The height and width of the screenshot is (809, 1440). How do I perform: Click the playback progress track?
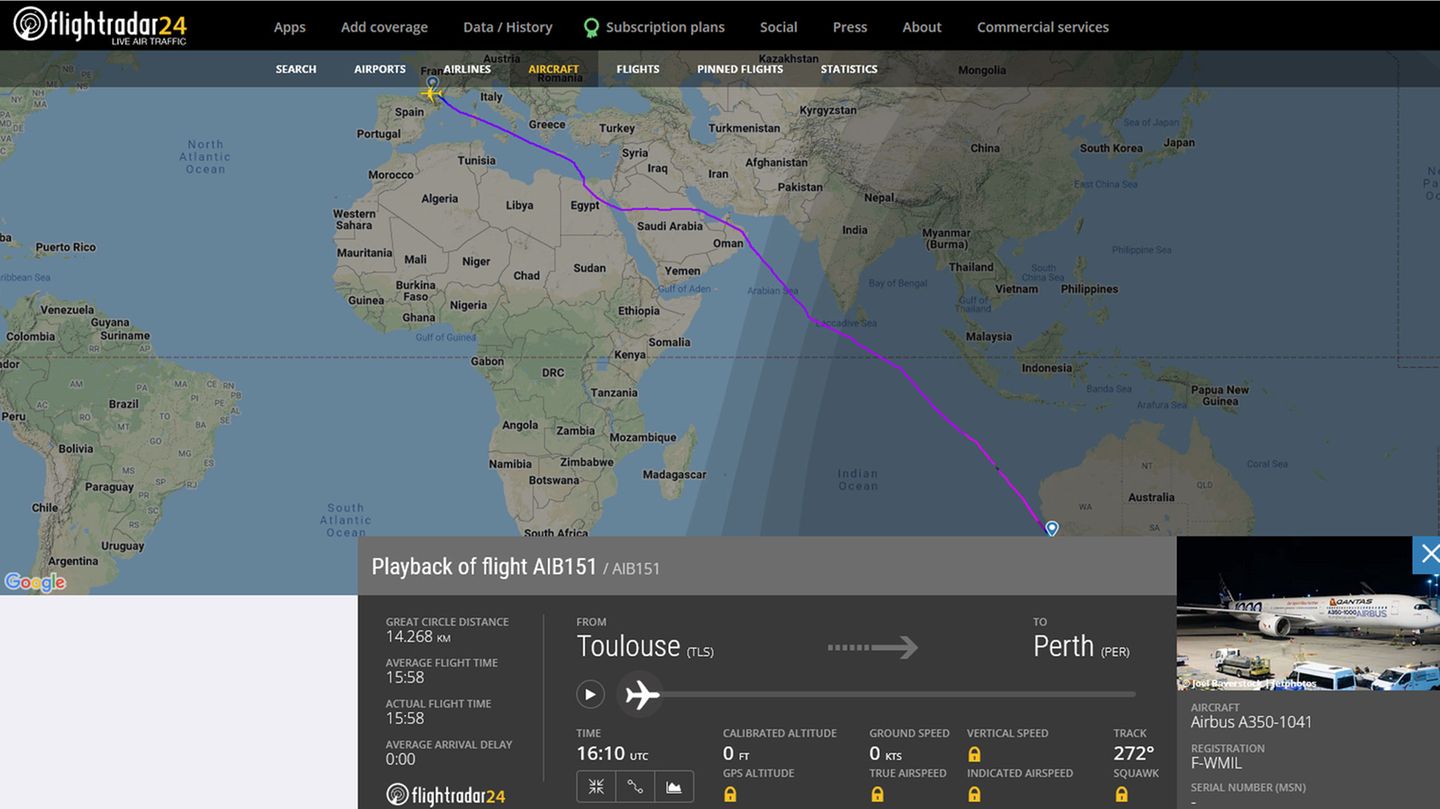pyautogui.click(x=897, y=694)
